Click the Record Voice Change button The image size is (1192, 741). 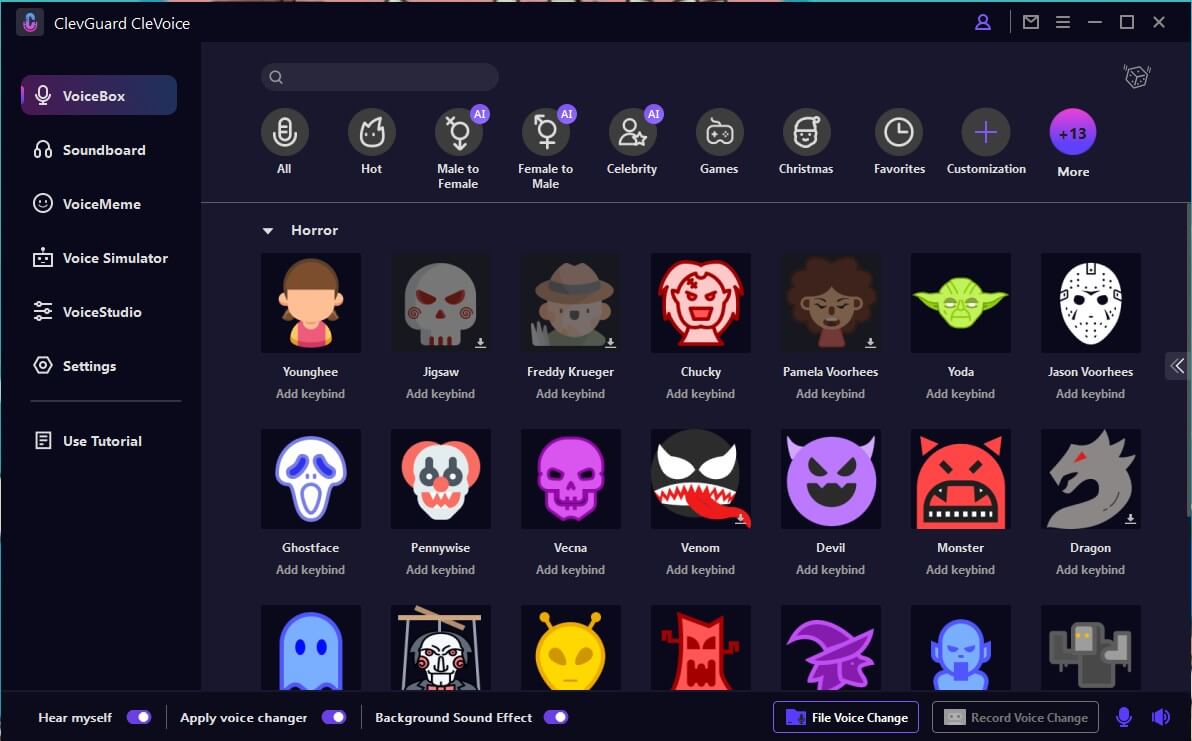(x=1015, y=717)
